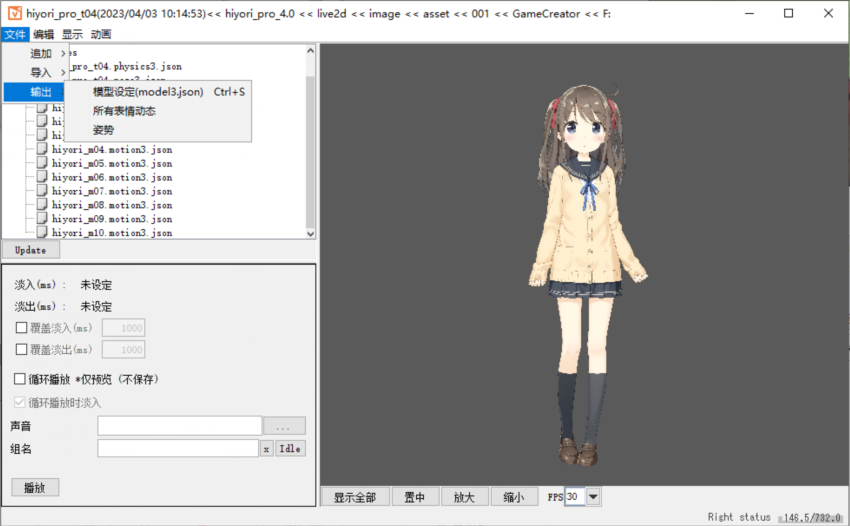Choose 模型设定(model3.json) export option

click(x=158, y=92)
